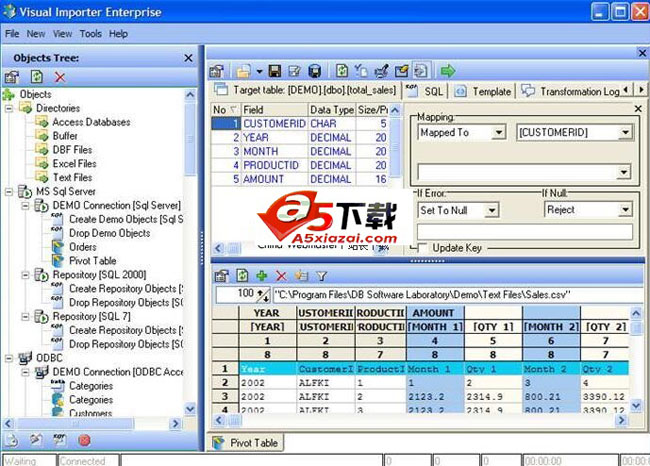Click the YEAR field row in target table

pyautogui.click(x=301, y=138)
